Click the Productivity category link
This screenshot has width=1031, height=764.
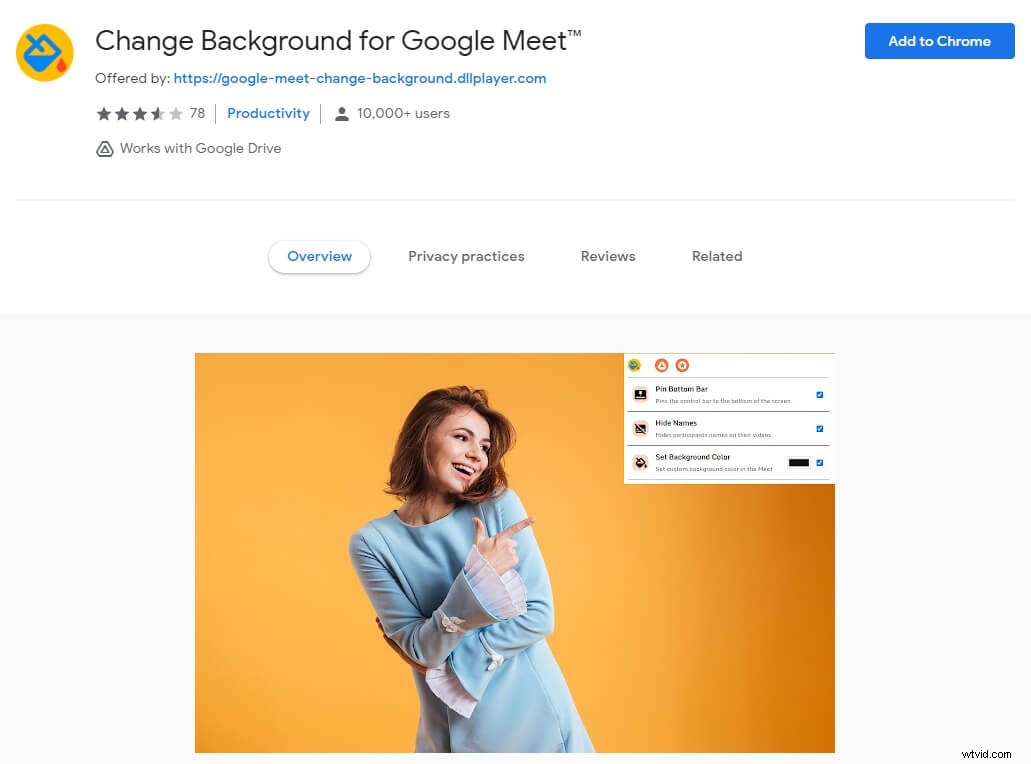pos(268,113)
